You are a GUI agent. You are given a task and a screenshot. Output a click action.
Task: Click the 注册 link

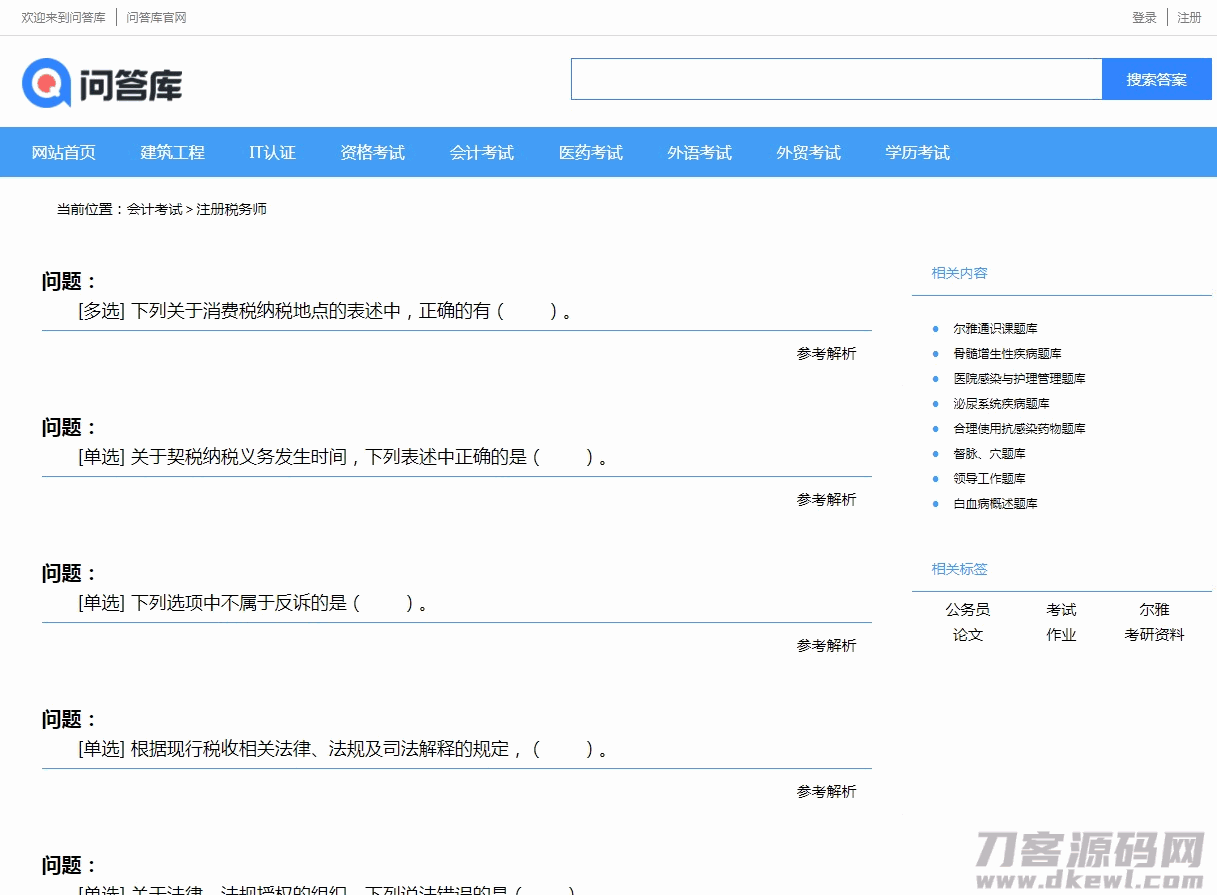tap(1189, 18)
